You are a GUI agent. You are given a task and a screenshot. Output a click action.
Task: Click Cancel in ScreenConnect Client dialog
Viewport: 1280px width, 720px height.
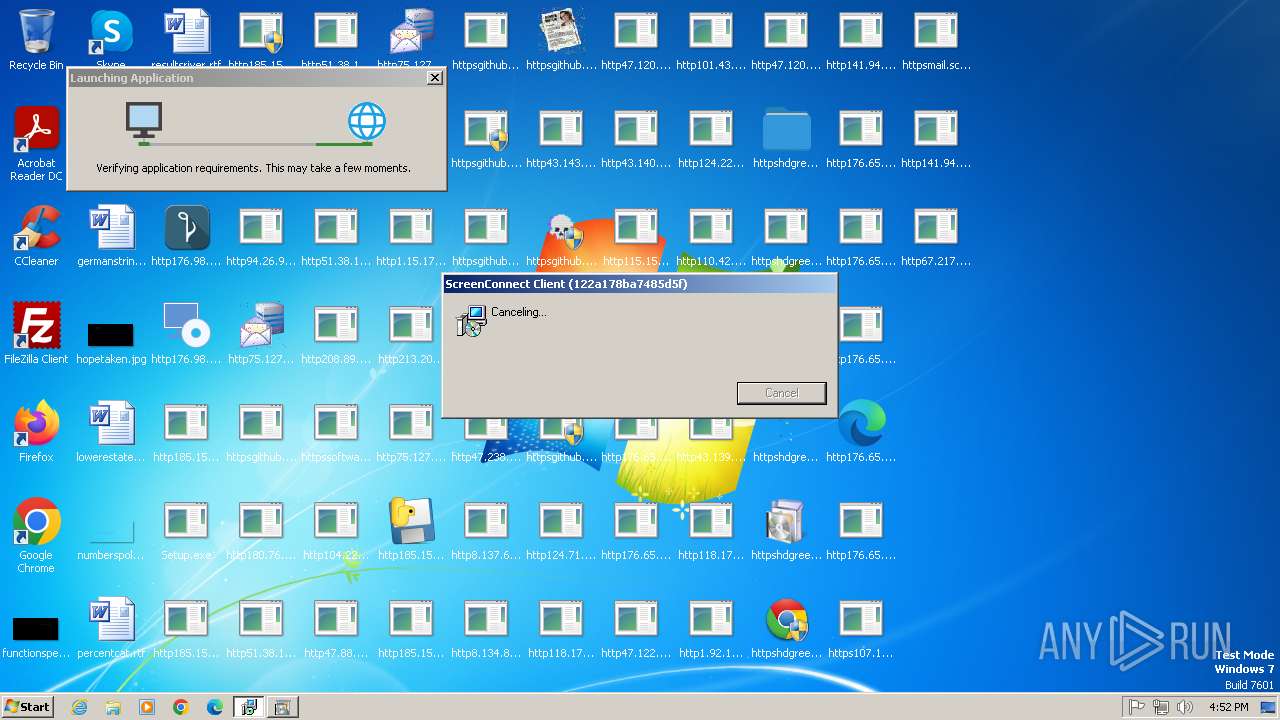[x=782, y=393]
